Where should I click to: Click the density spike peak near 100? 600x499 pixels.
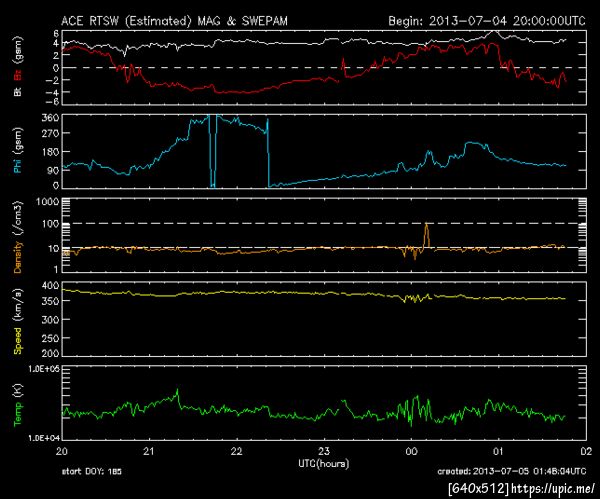427,225
